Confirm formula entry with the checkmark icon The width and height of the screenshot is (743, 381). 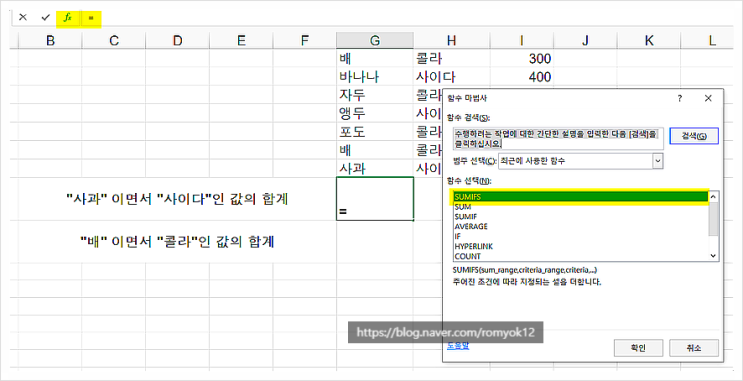pos(45,18)
